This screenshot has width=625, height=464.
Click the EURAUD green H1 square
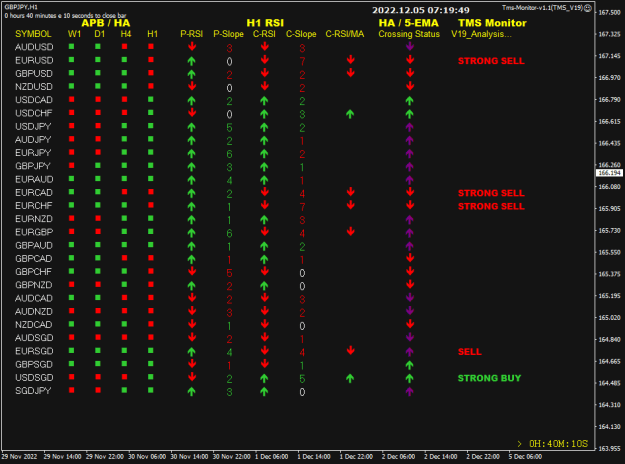[x=151, y=179]
